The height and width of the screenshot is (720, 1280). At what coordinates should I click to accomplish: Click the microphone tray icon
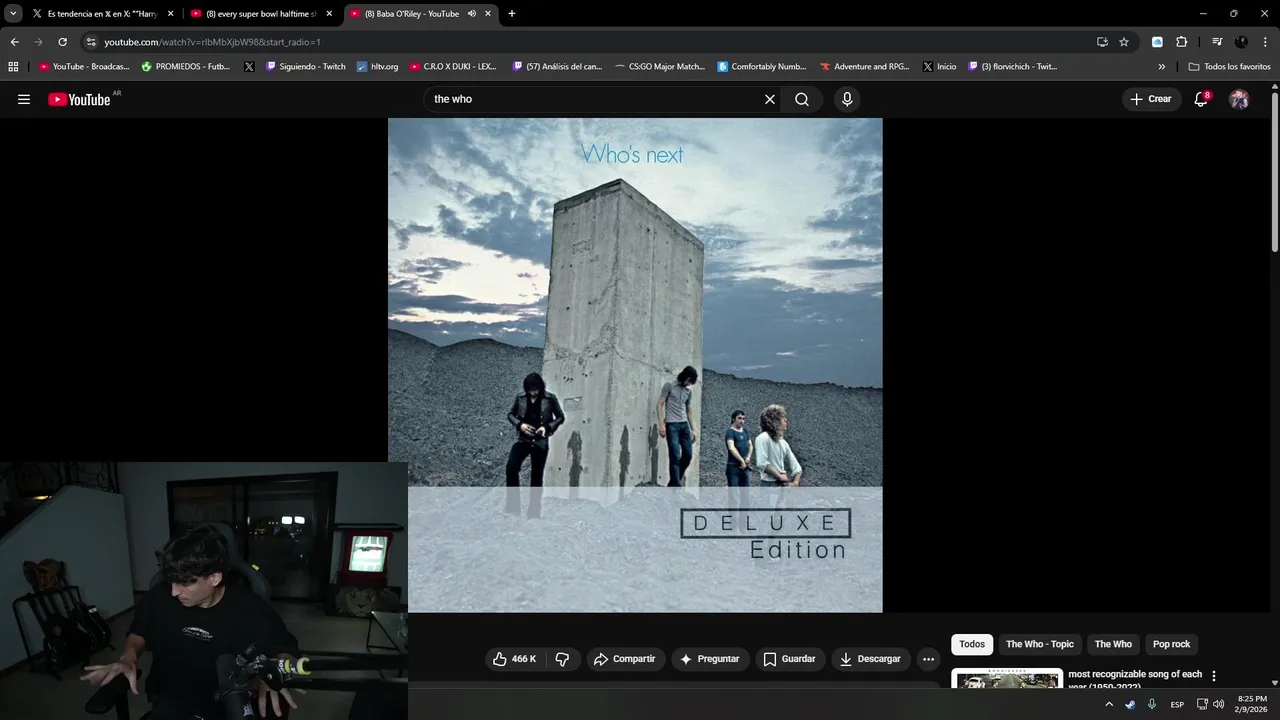1152,704
